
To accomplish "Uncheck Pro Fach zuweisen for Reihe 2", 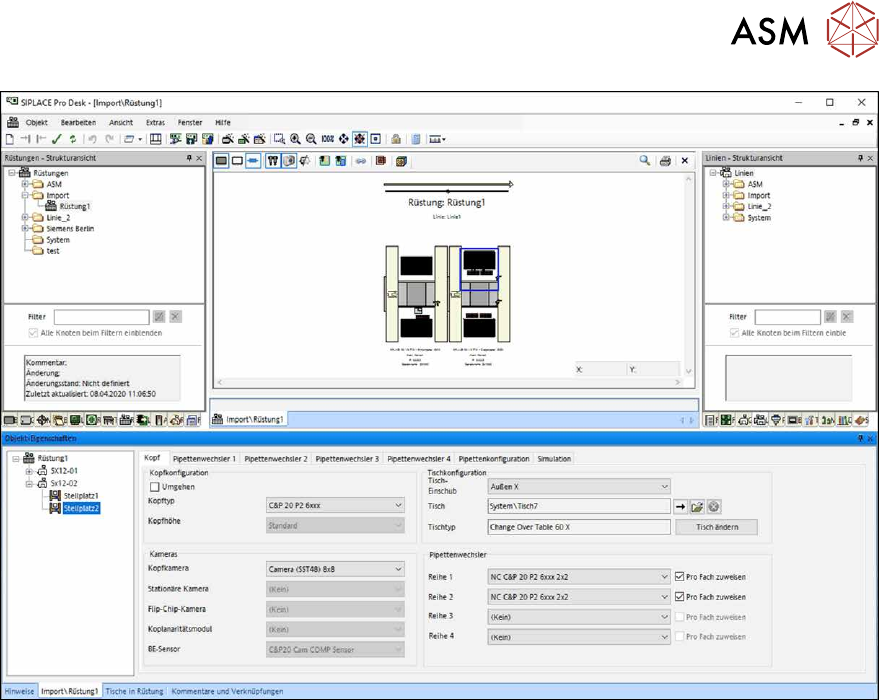I will pos(681,596).
